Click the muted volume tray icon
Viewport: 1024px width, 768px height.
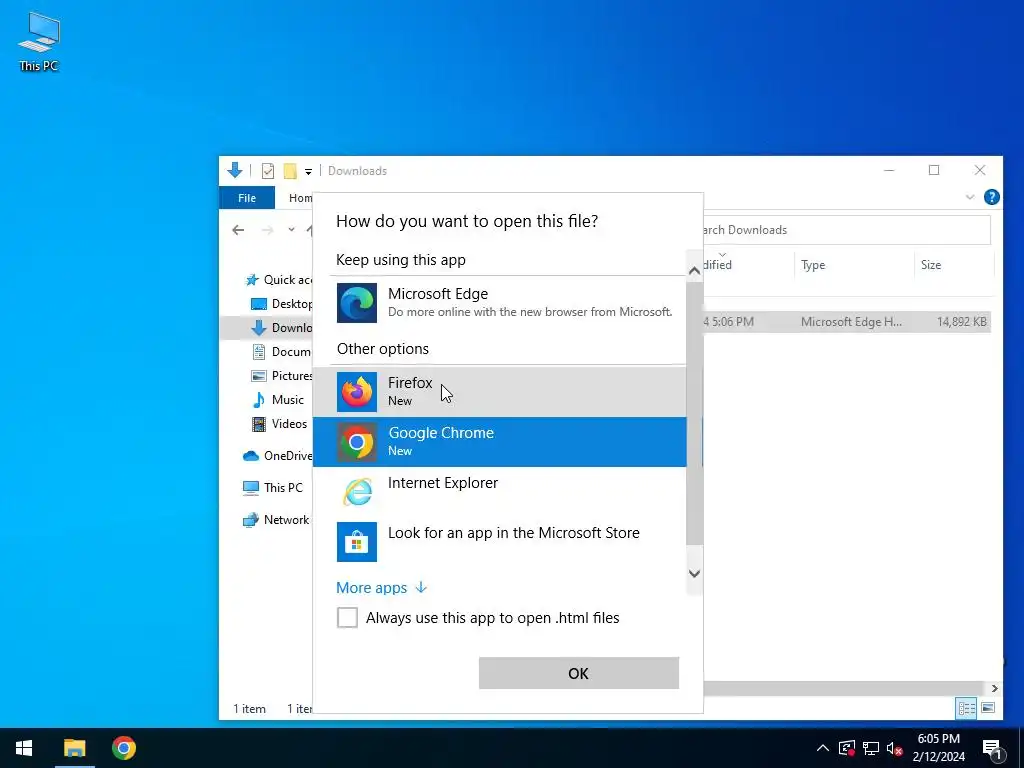pyautogui.click(x=895, y=748)
